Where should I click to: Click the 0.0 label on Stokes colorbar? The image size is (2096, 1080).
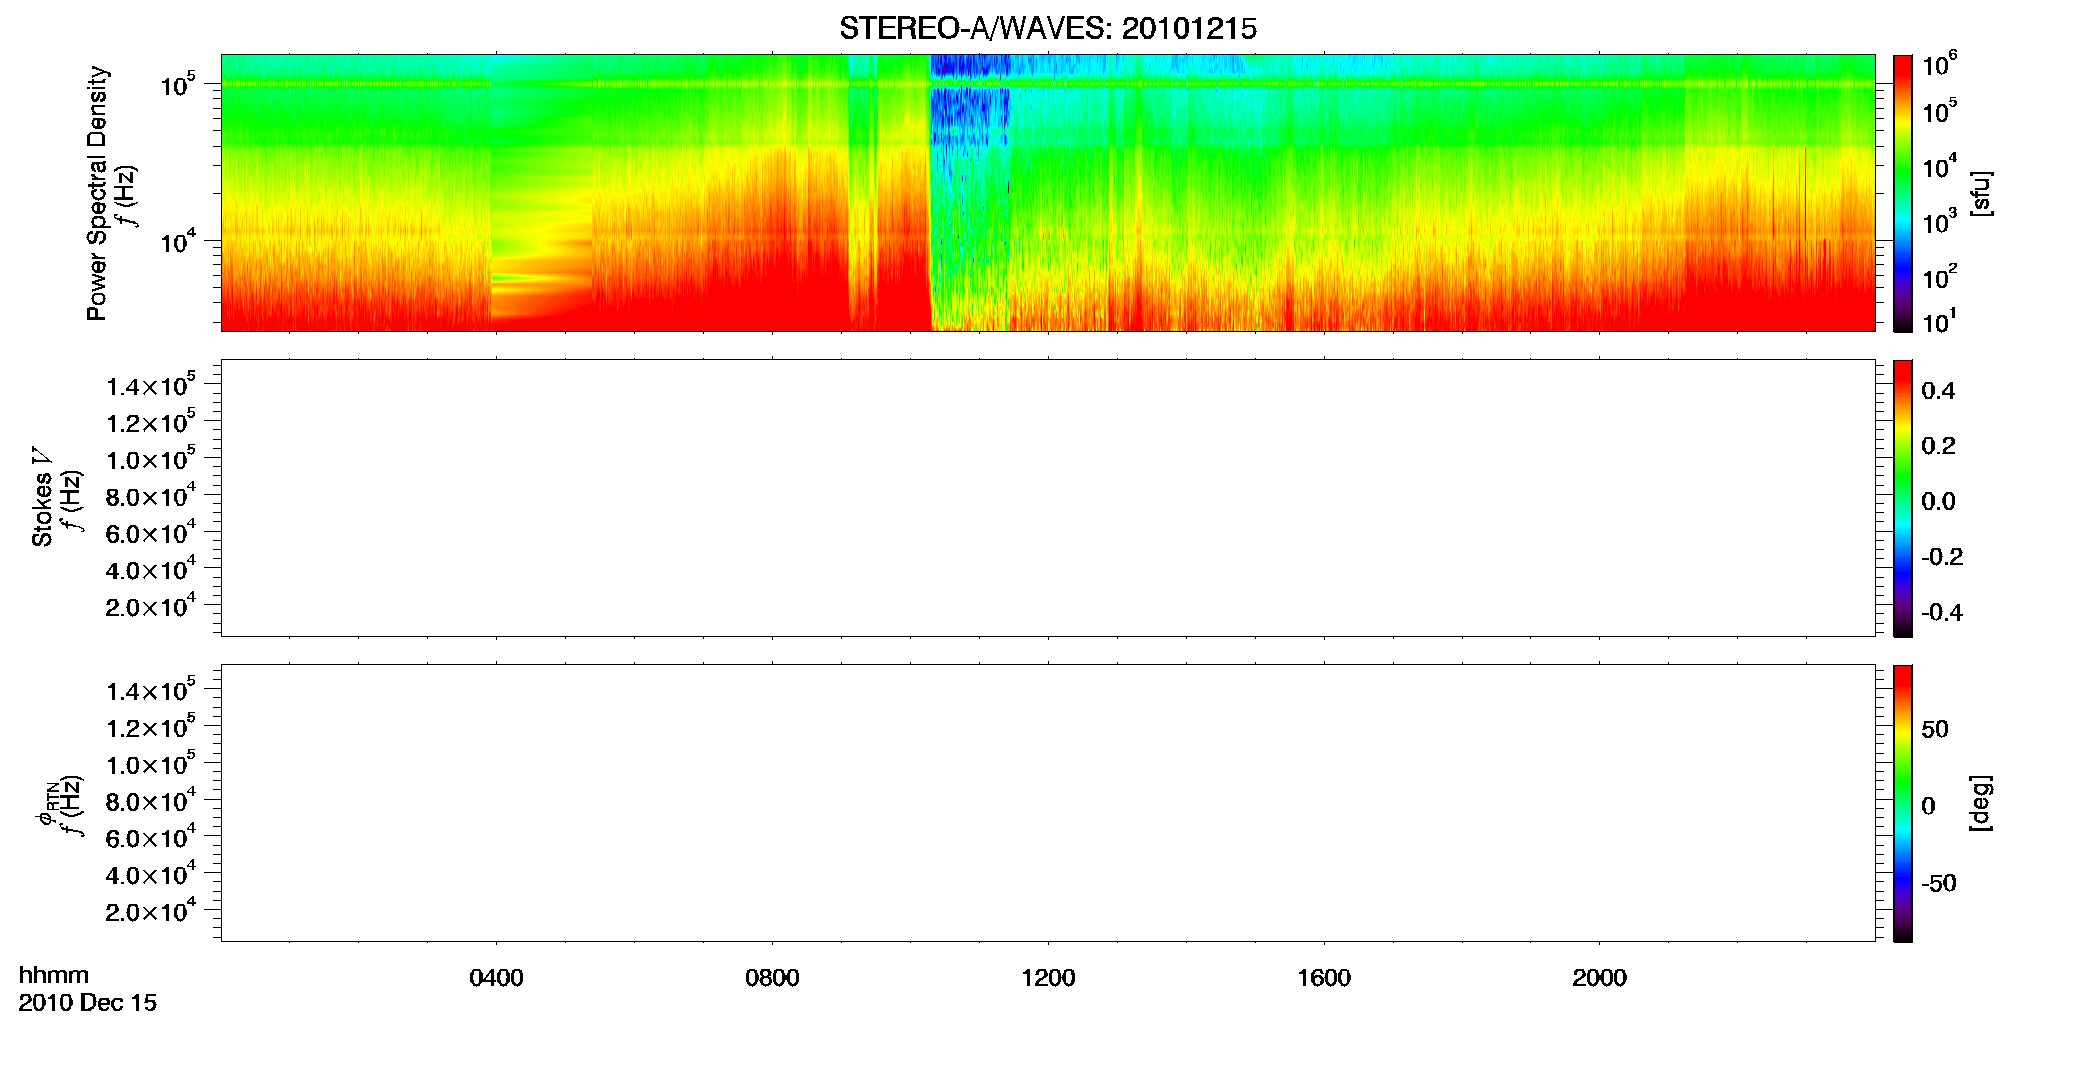point(1938,502)
